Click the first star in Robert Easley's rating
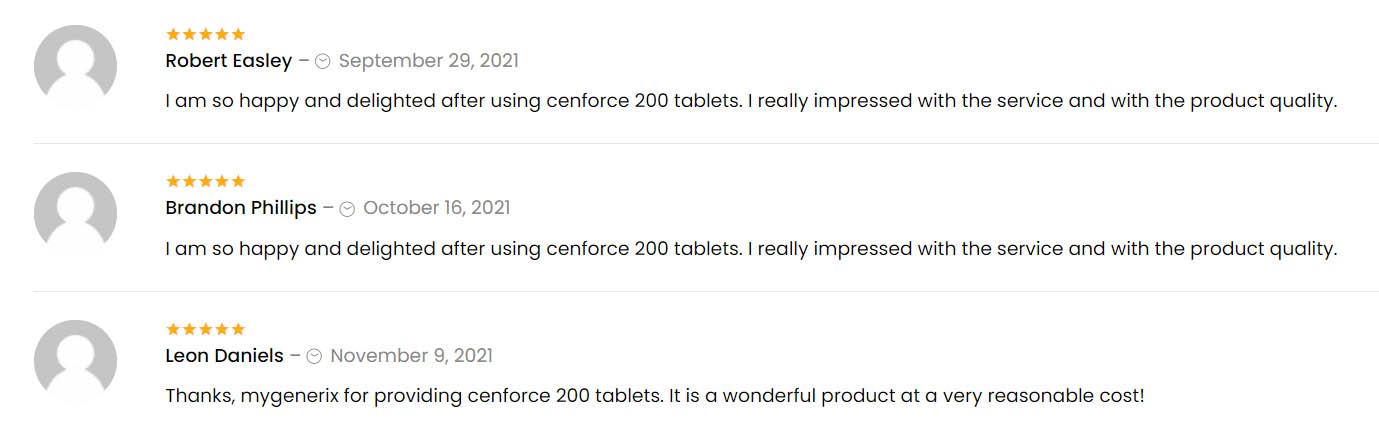 (x=173, y=34)
